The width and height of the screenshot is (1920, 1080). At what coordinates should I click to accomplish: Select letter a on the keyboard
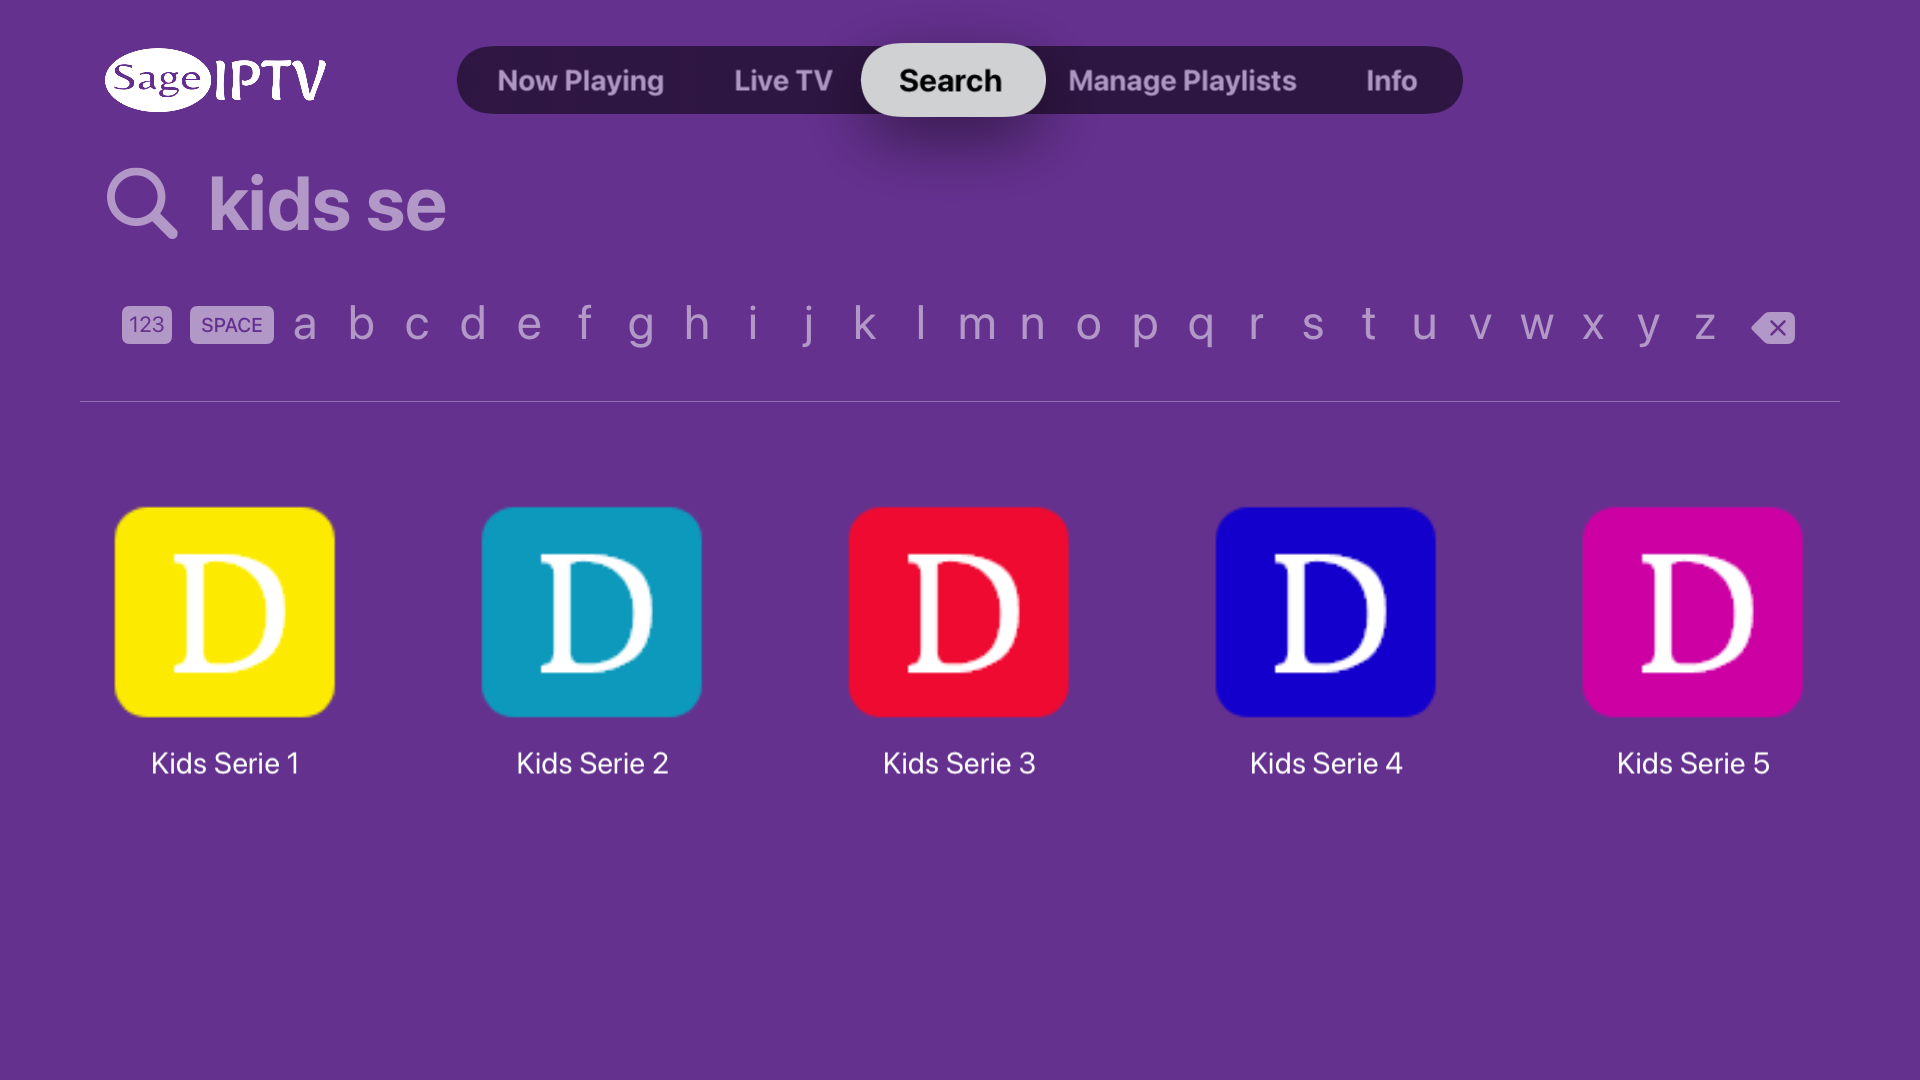click(305, 325)
